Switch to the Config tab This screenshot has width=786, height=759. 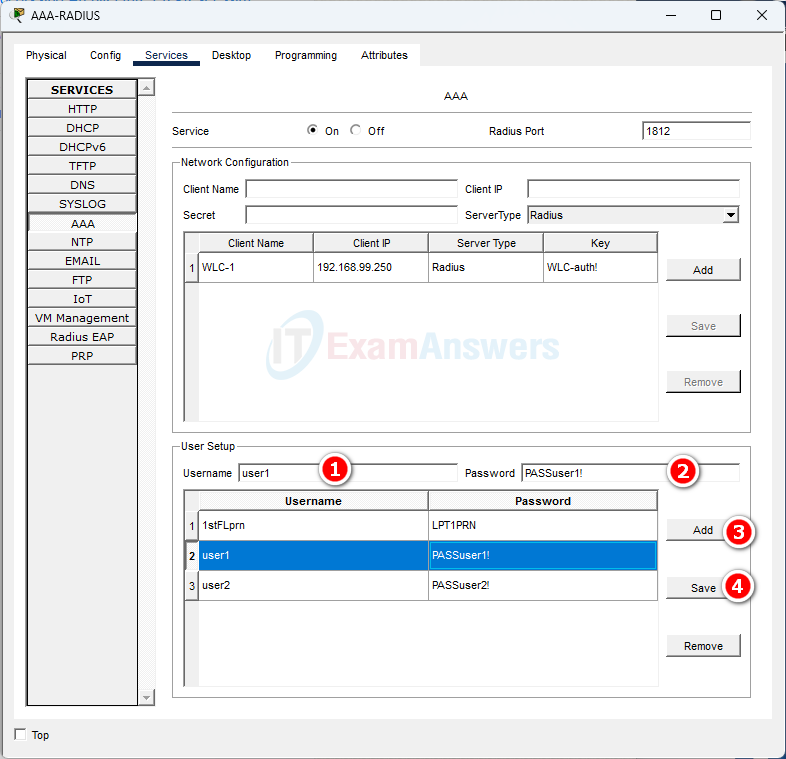click(105, 55)
